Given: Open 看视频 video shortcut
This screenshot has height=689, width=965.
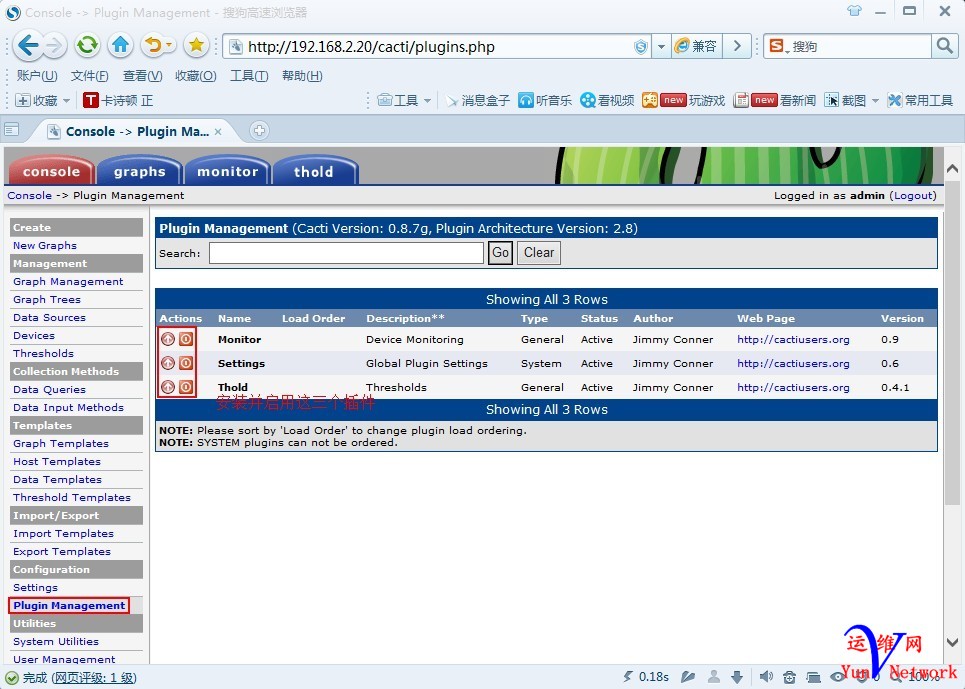Looking at the screenshot, I should [x=607, y=100].
